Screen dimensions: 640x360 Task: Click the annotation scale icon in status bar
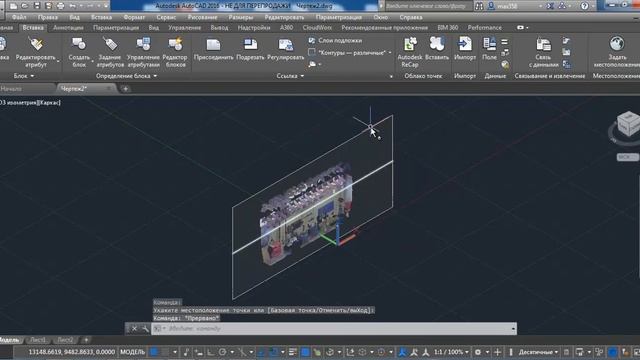(402, 352)
